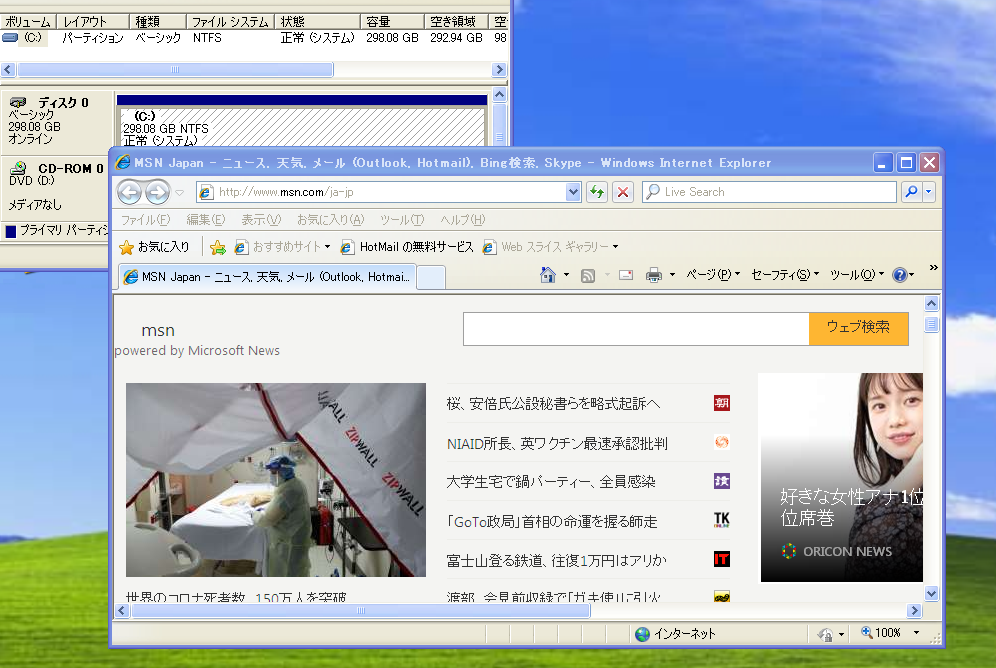The image size is (996, 668).
Task: Open the ツール(O) command menu
Action: coord(857,274)
